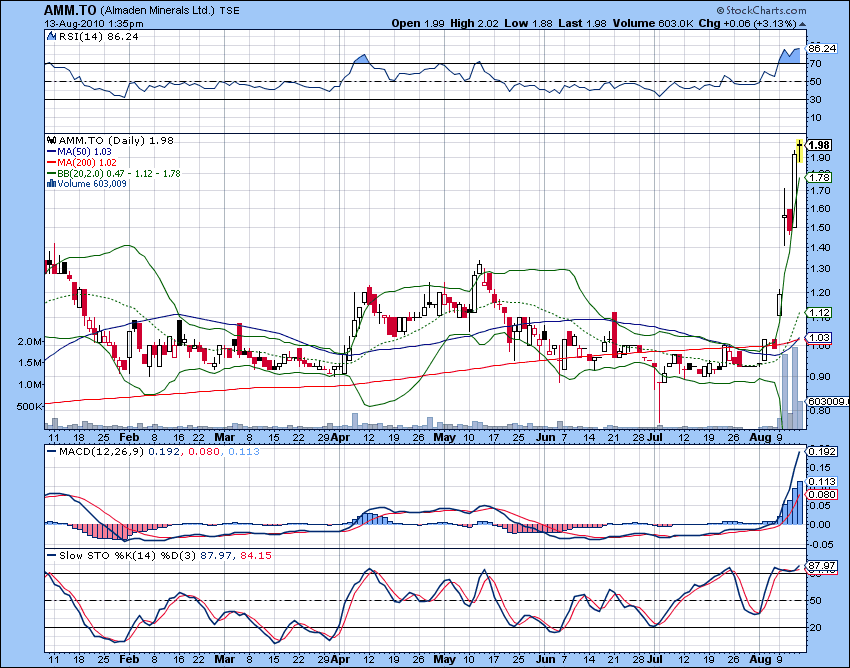Click the 1.0M volume axis label

30,384
